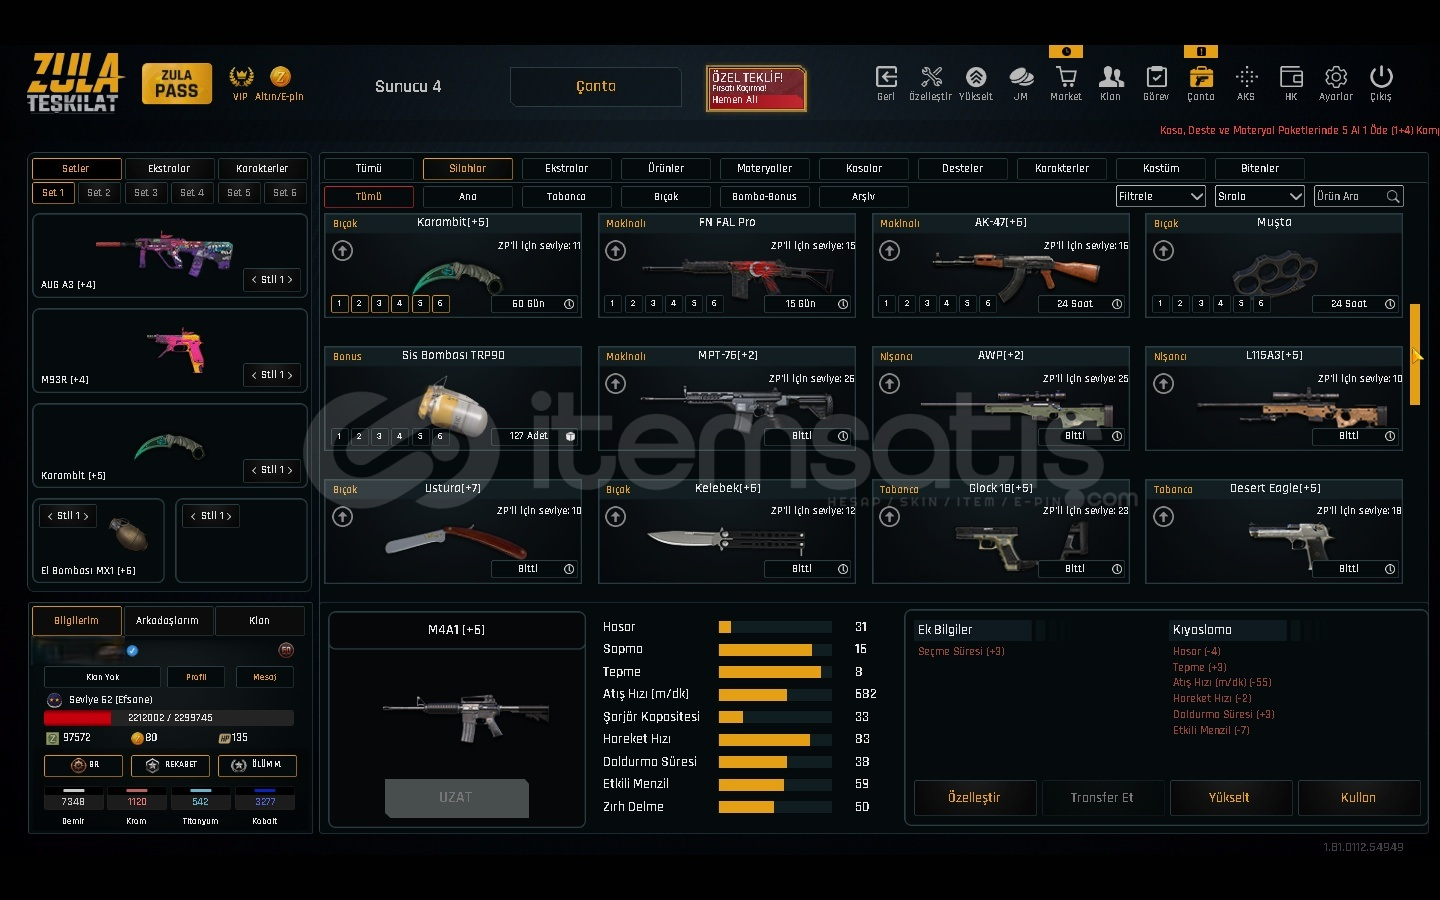The image size is (1440, 900).
Task: Expand the Sırala sort dropdown
Action: pyautogui.click(x=1259, y=197)
